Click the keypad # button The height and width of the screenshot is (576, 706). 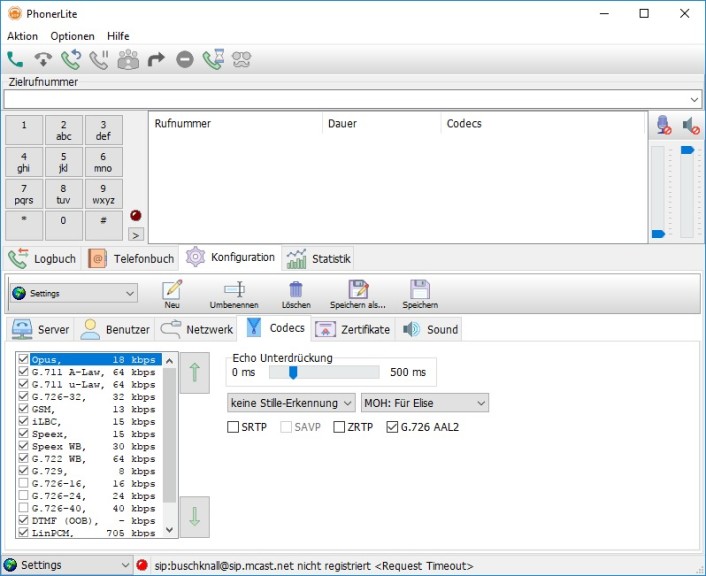(104, 226)
